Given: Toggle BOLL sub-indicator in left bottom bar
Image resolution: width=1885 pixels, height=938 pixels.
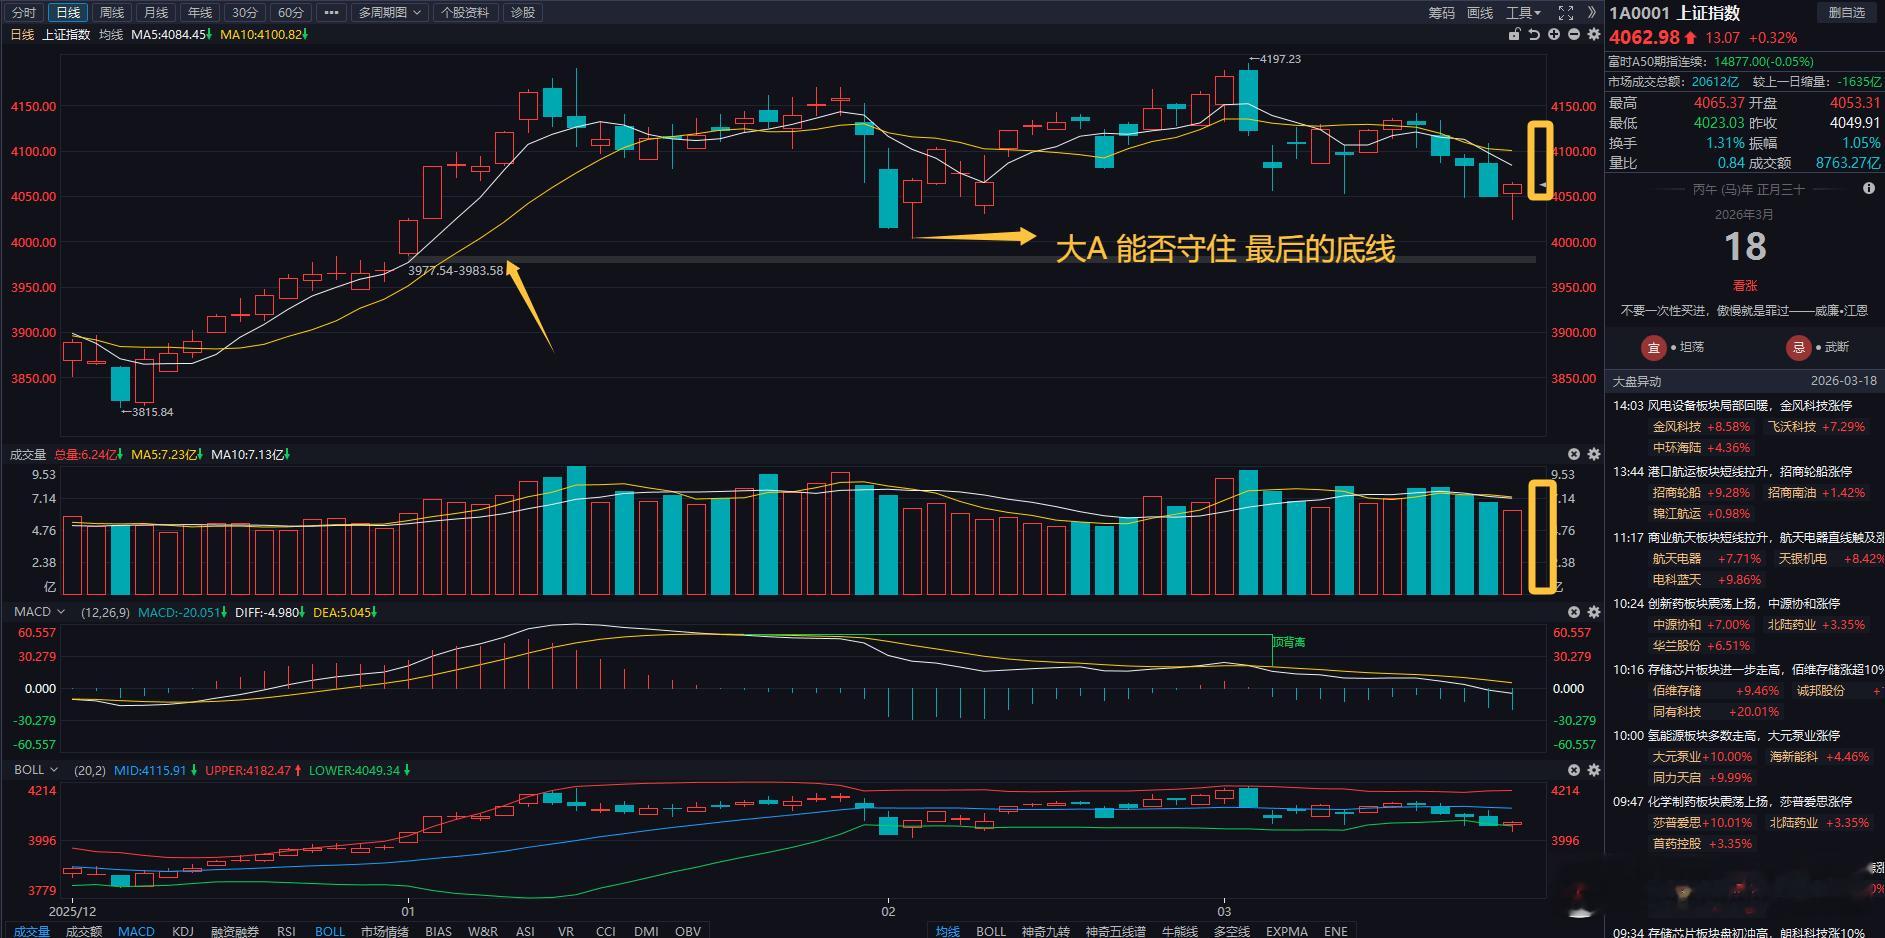Looking at the screenshot, I should [x=330, y=931].
